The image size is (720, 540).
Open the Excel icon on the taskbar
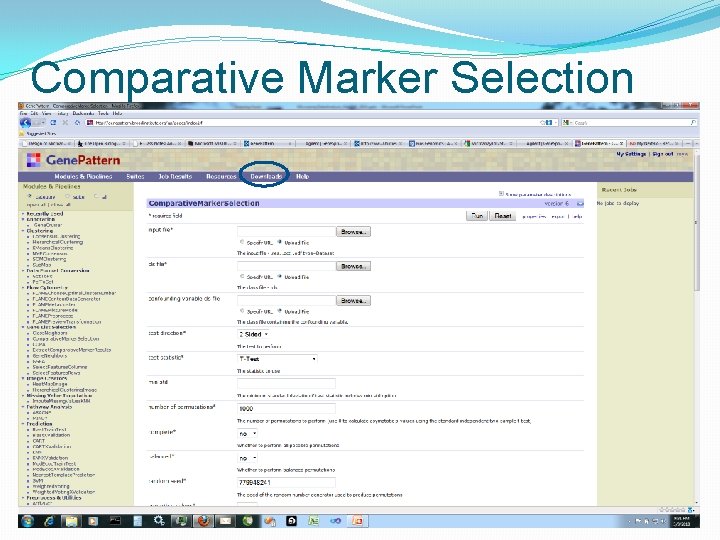coord(314,521)
